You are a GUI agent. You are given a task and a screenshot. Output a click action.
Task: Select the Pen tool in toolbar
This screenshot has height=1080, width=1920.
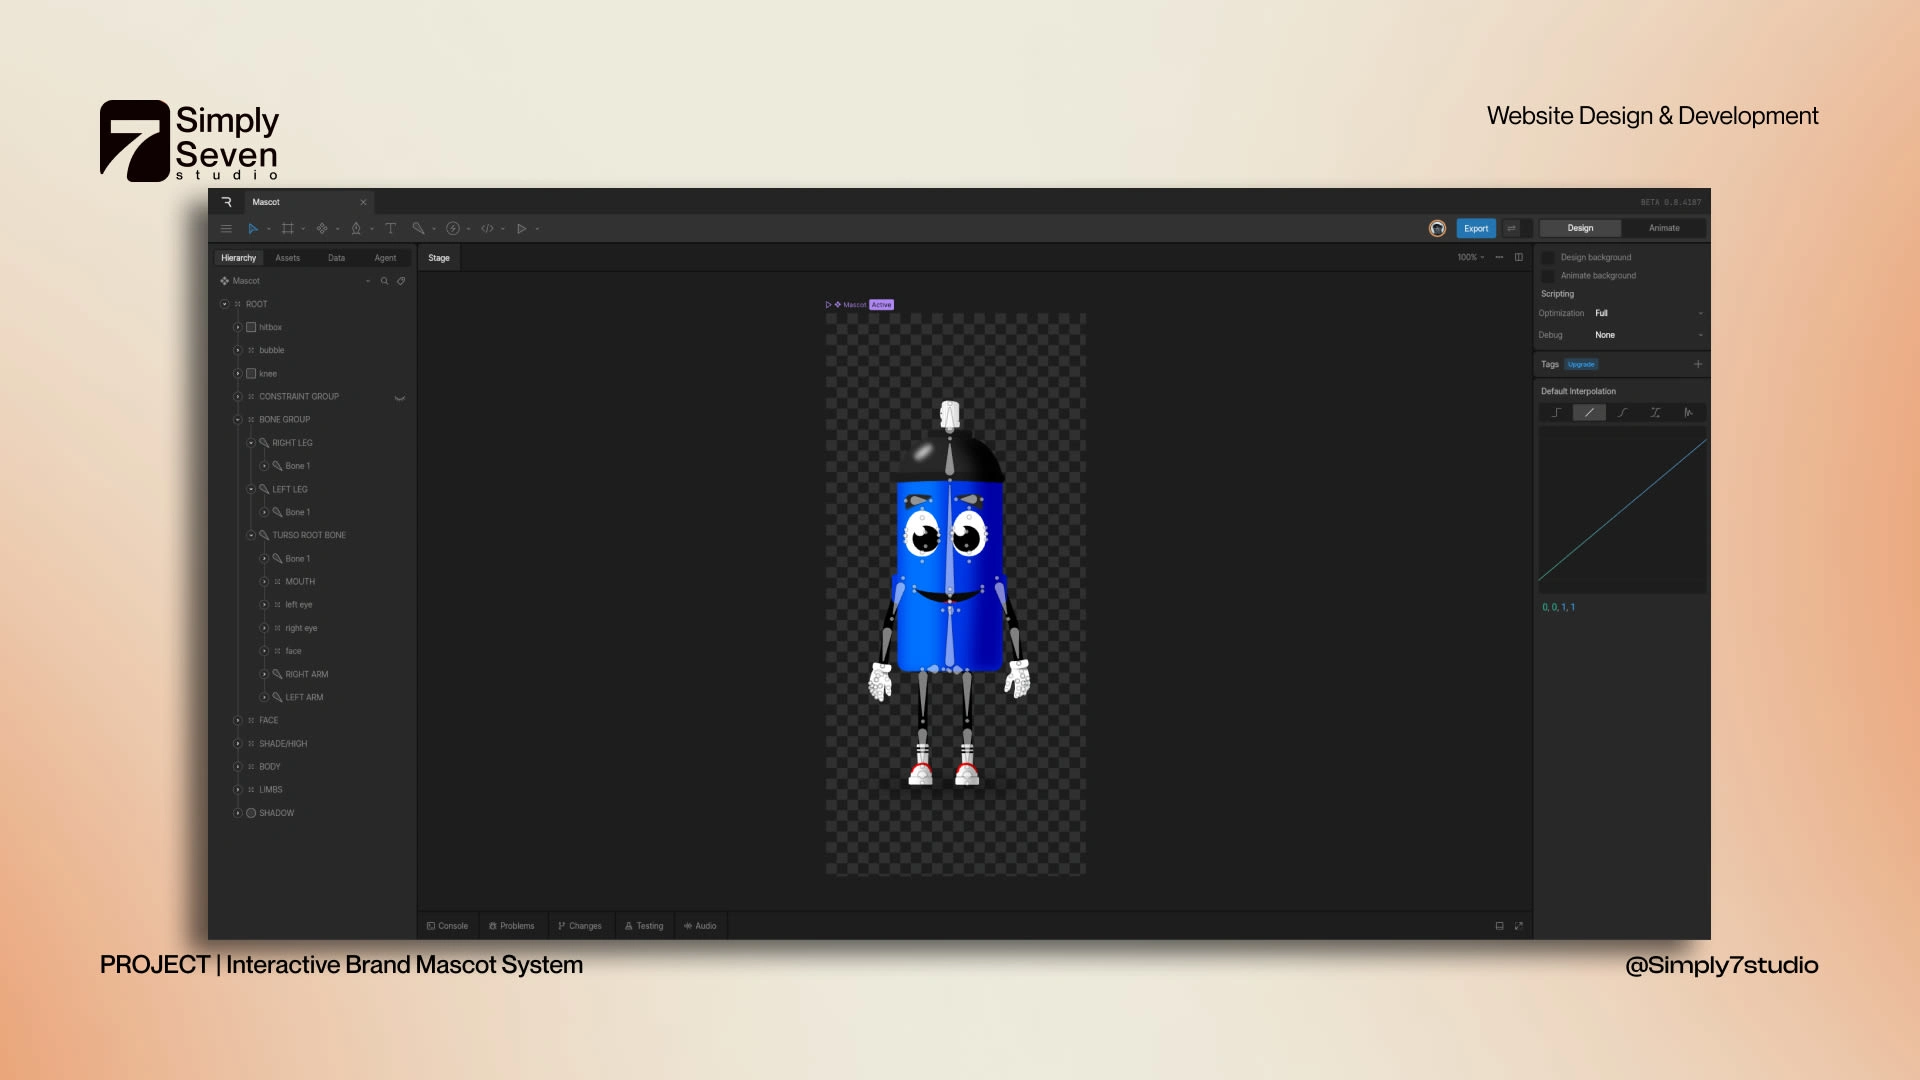point(356,229)
